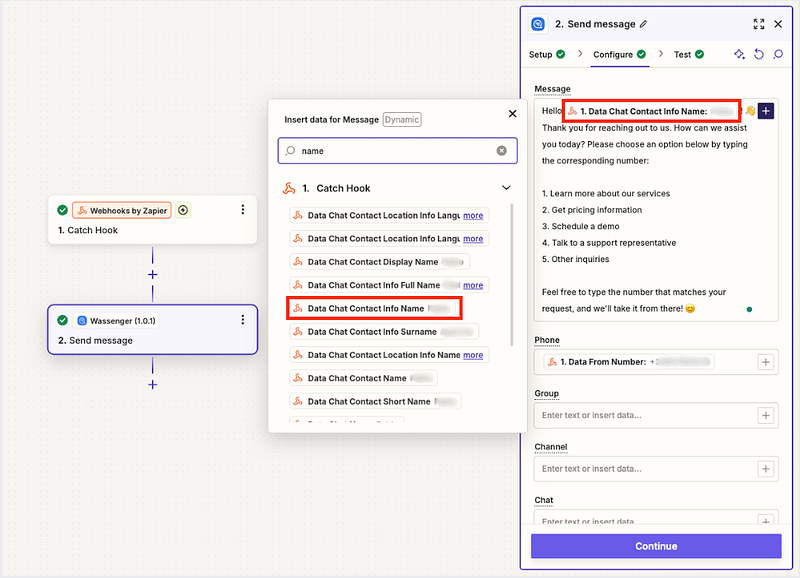The width and height of the screenshot is (800, 578).
Task: Open the three-dot menu on the Send message step
Action: click(242, 320)
